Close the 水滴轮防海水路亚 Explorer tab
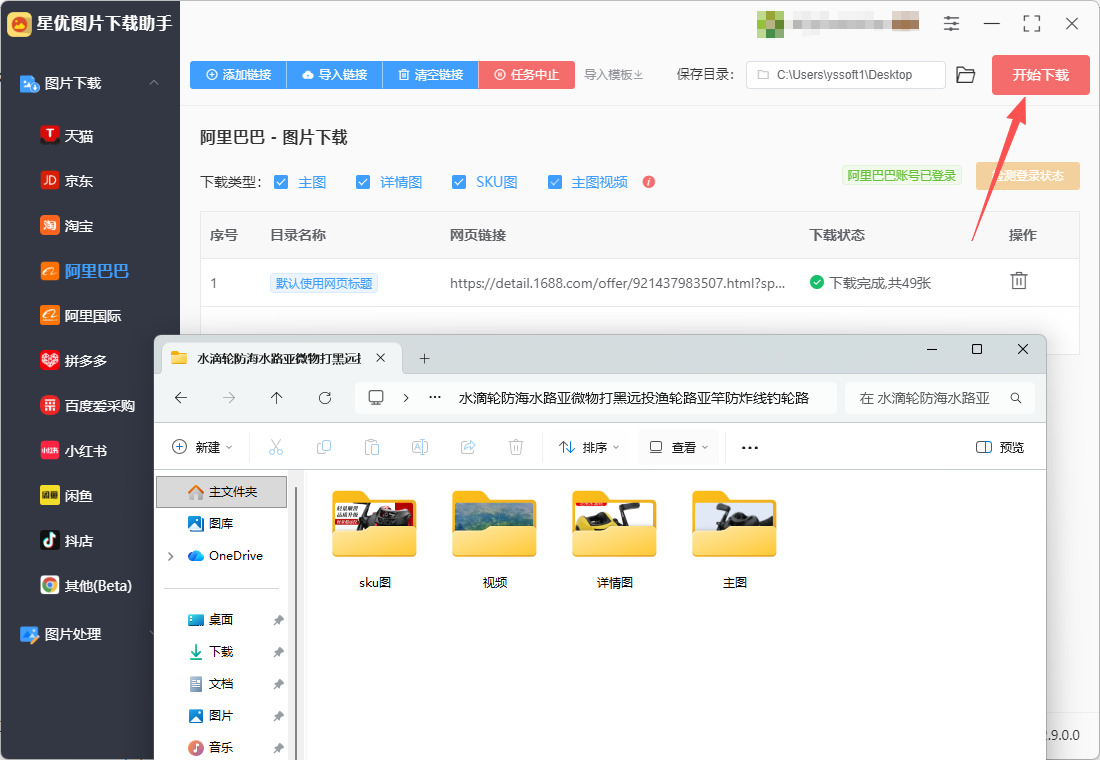This screenshot has width=1100, height=760. [380, 358]
